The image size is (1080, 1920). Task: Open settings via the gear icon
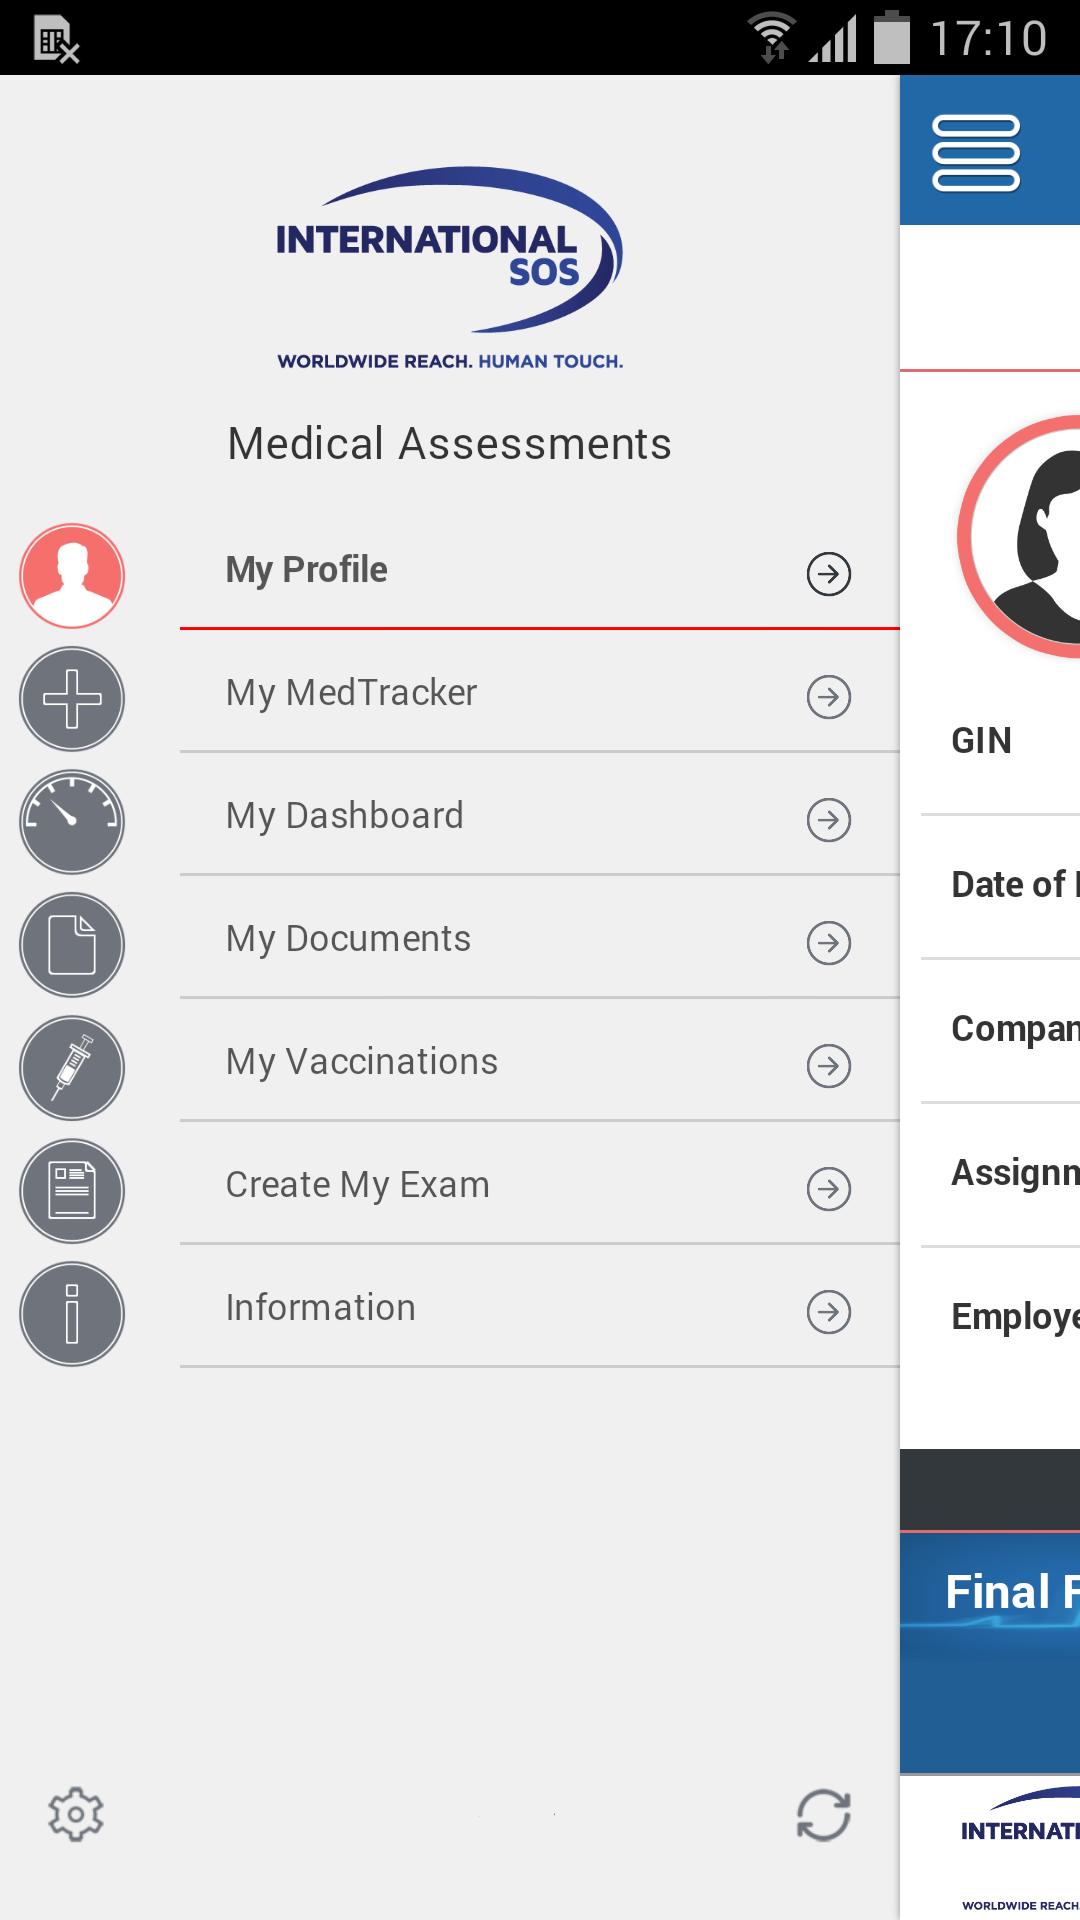coord(76,1815)
